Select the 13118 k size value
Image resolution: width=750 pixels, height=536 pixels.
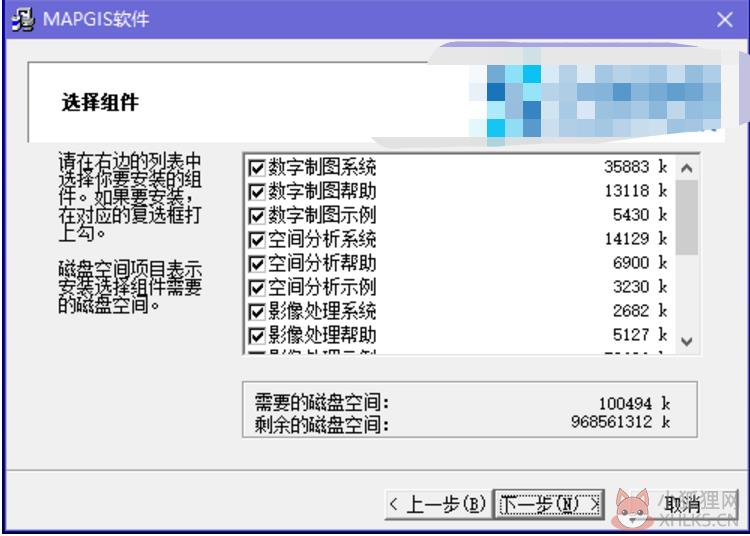636,191
